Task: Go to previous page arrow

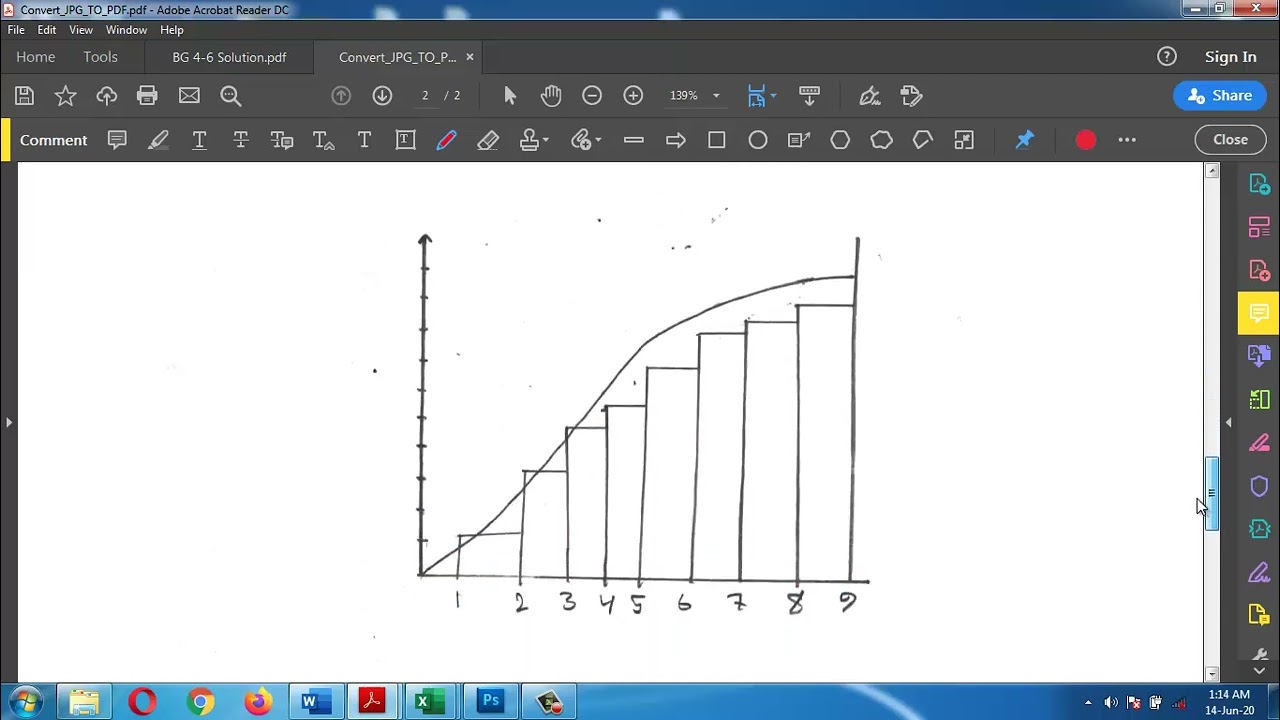Action: 341,96
